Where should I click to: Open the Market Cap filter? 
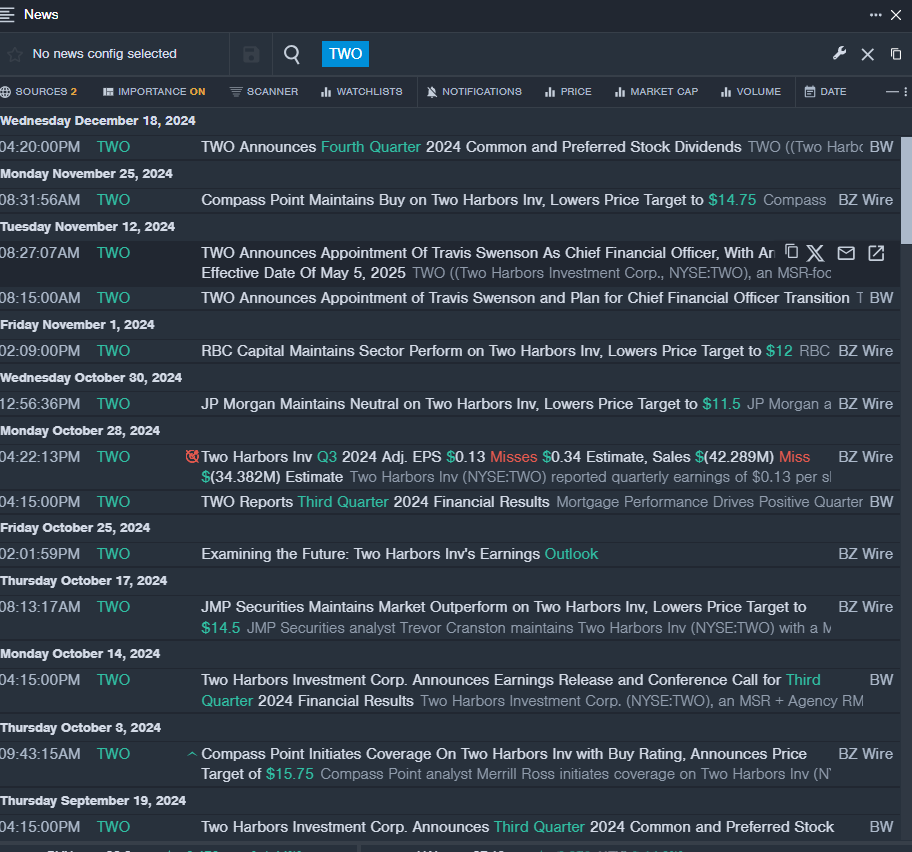coord(657,92)
